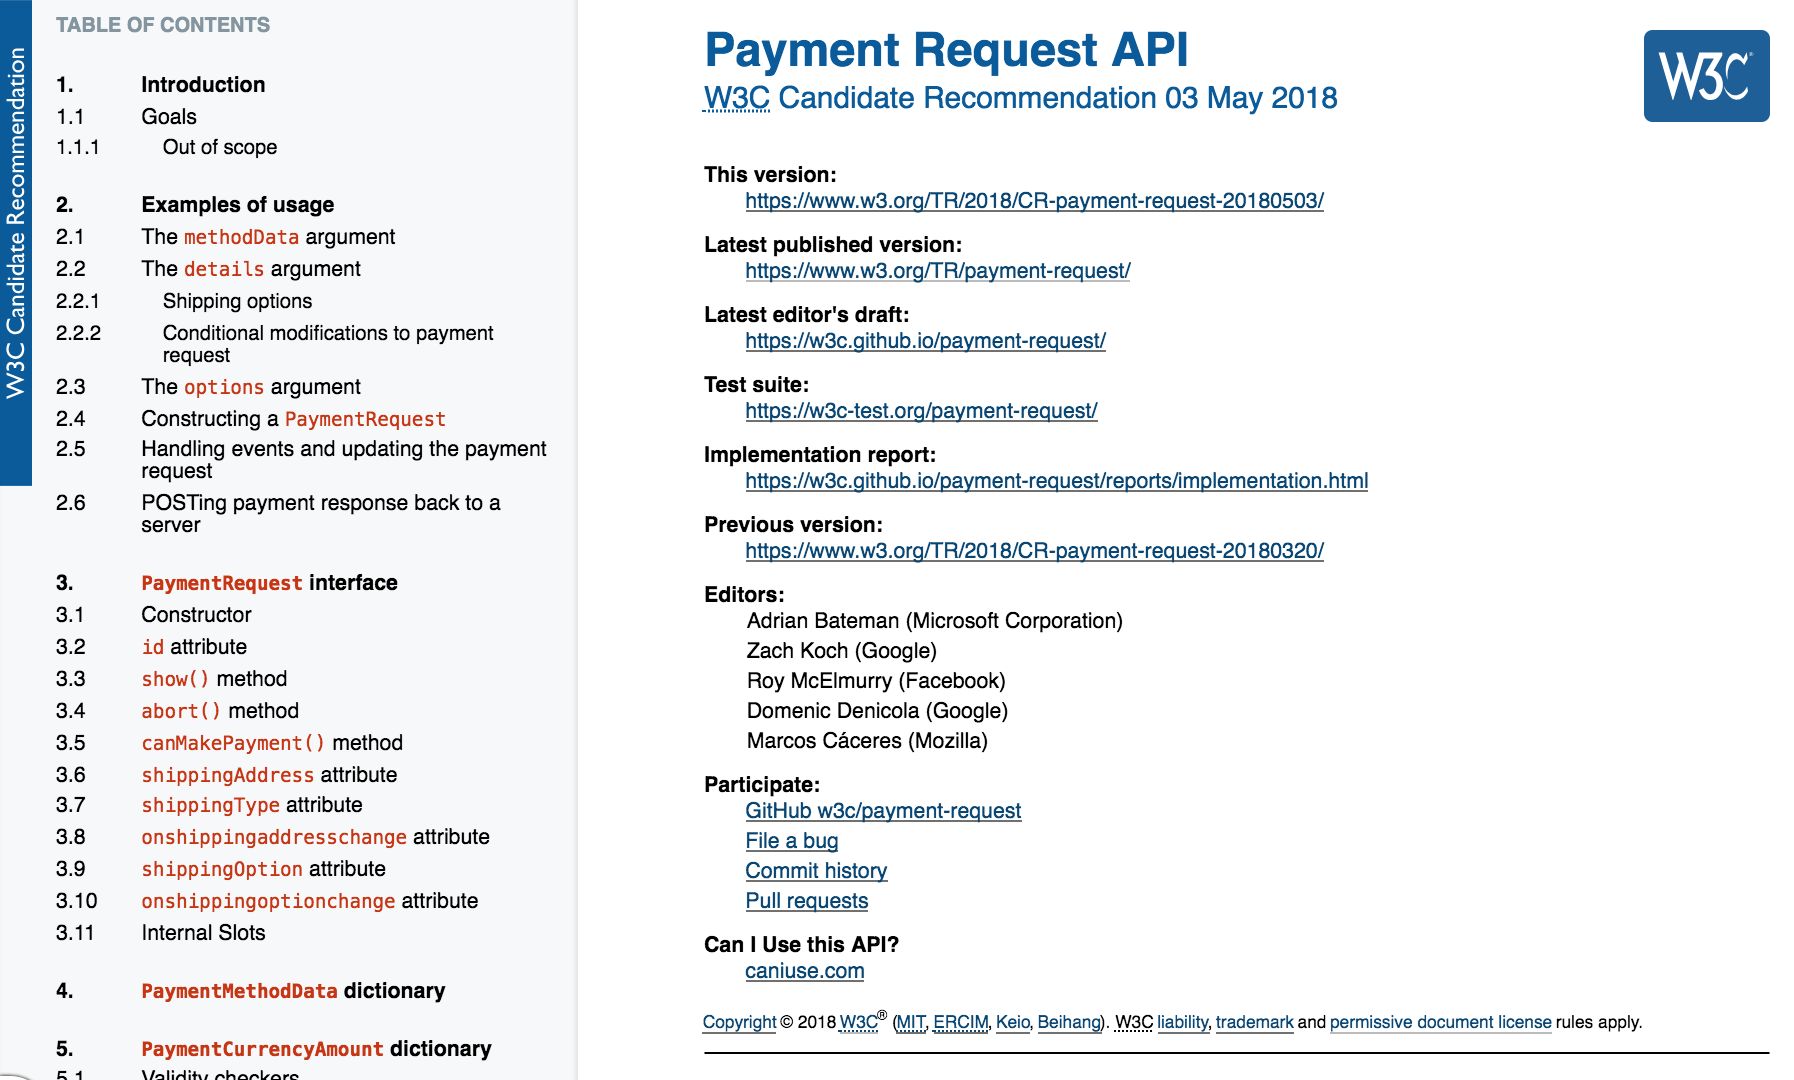Go to canMakePayment() method section
1794x1080 pixels.
click(x=272, y=743)
